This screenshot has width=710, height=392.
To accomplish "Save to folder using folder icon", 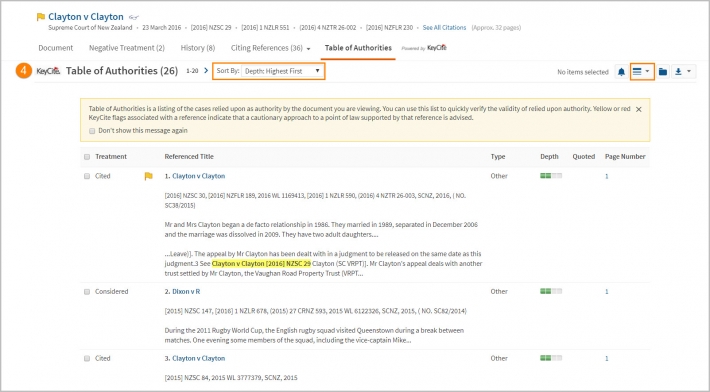I will coord(662,72).
